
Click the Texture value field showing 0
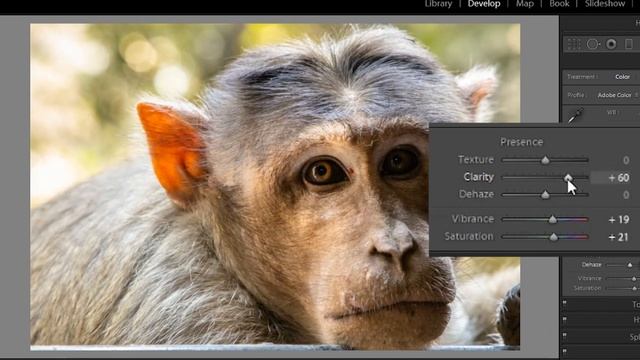626,160
